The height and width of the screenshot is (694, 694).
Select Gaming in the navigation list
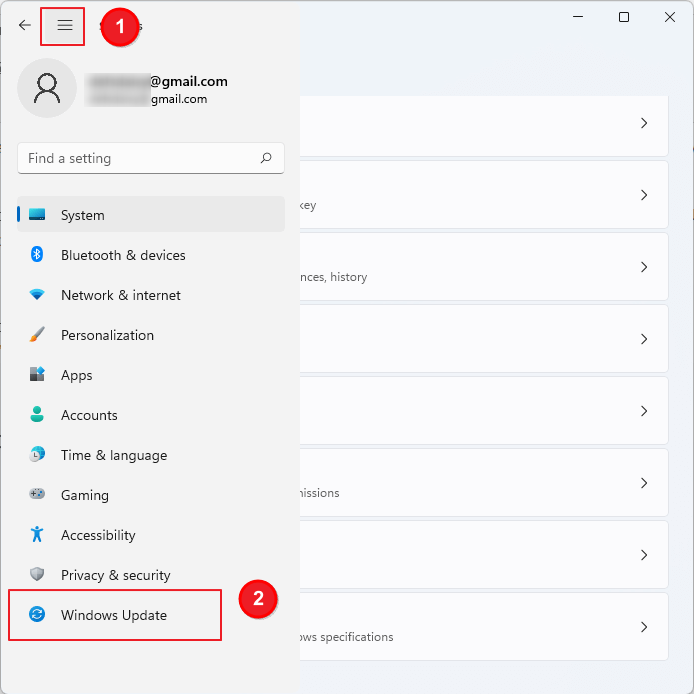point(85,495)
